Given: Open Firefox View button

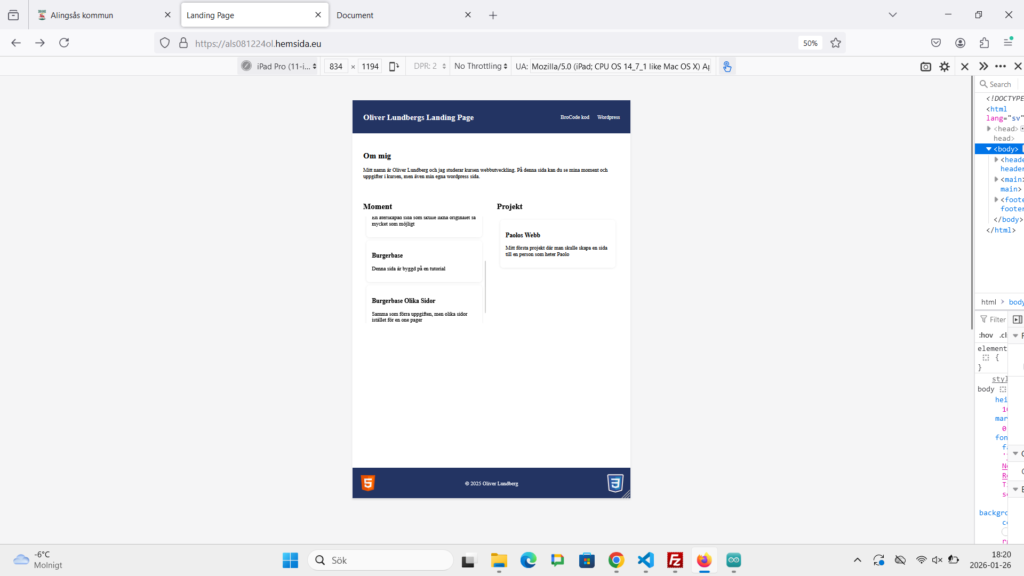Looking at the screenshot, I should (13, 15).
